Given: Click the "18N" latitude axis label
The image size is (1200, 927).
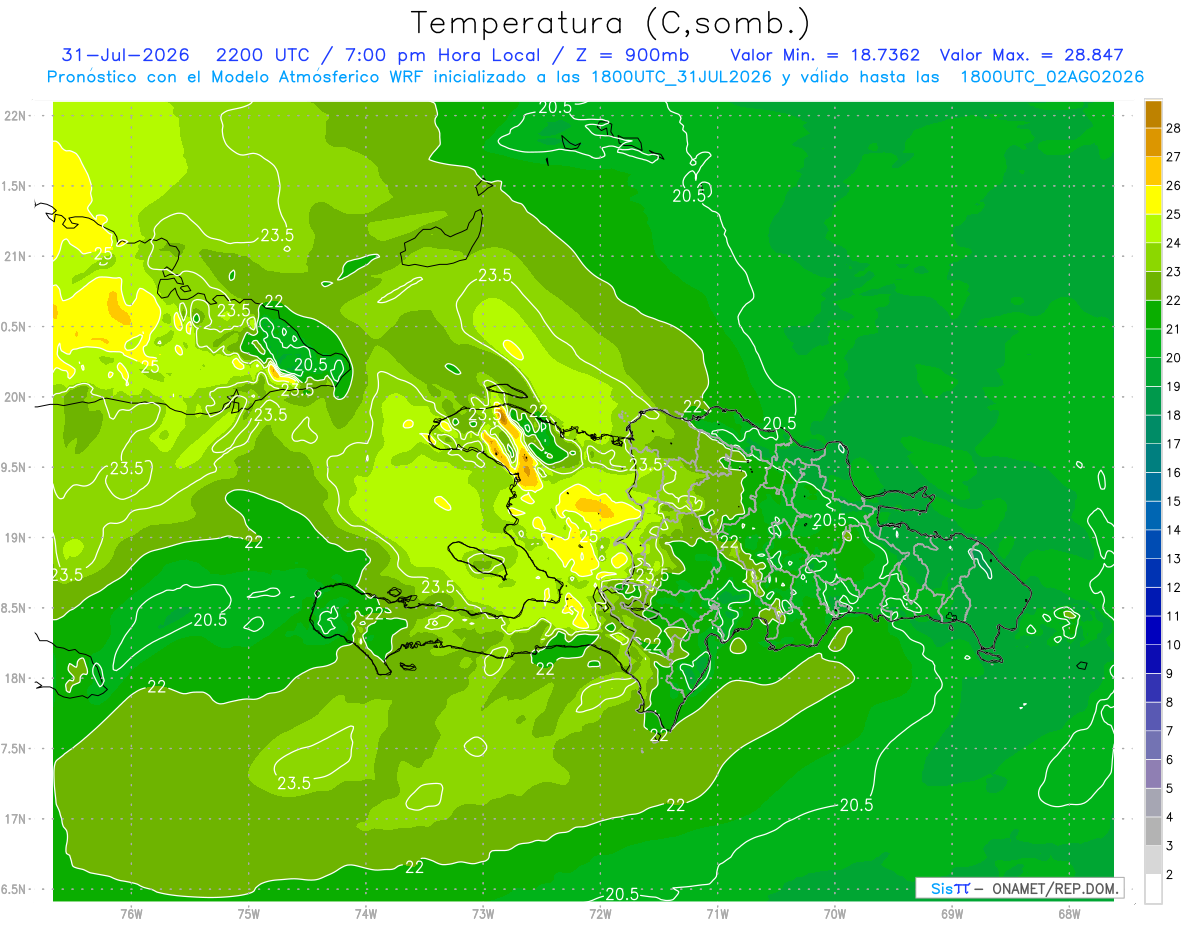Looking at the screenshot, I should 14,678.
